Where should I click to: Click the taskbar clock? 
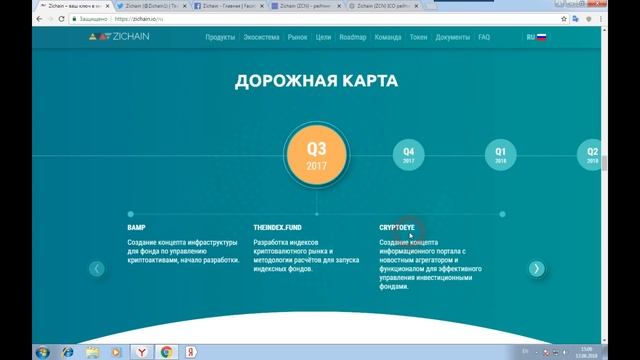pyautogui.click(x=586, y=352)
